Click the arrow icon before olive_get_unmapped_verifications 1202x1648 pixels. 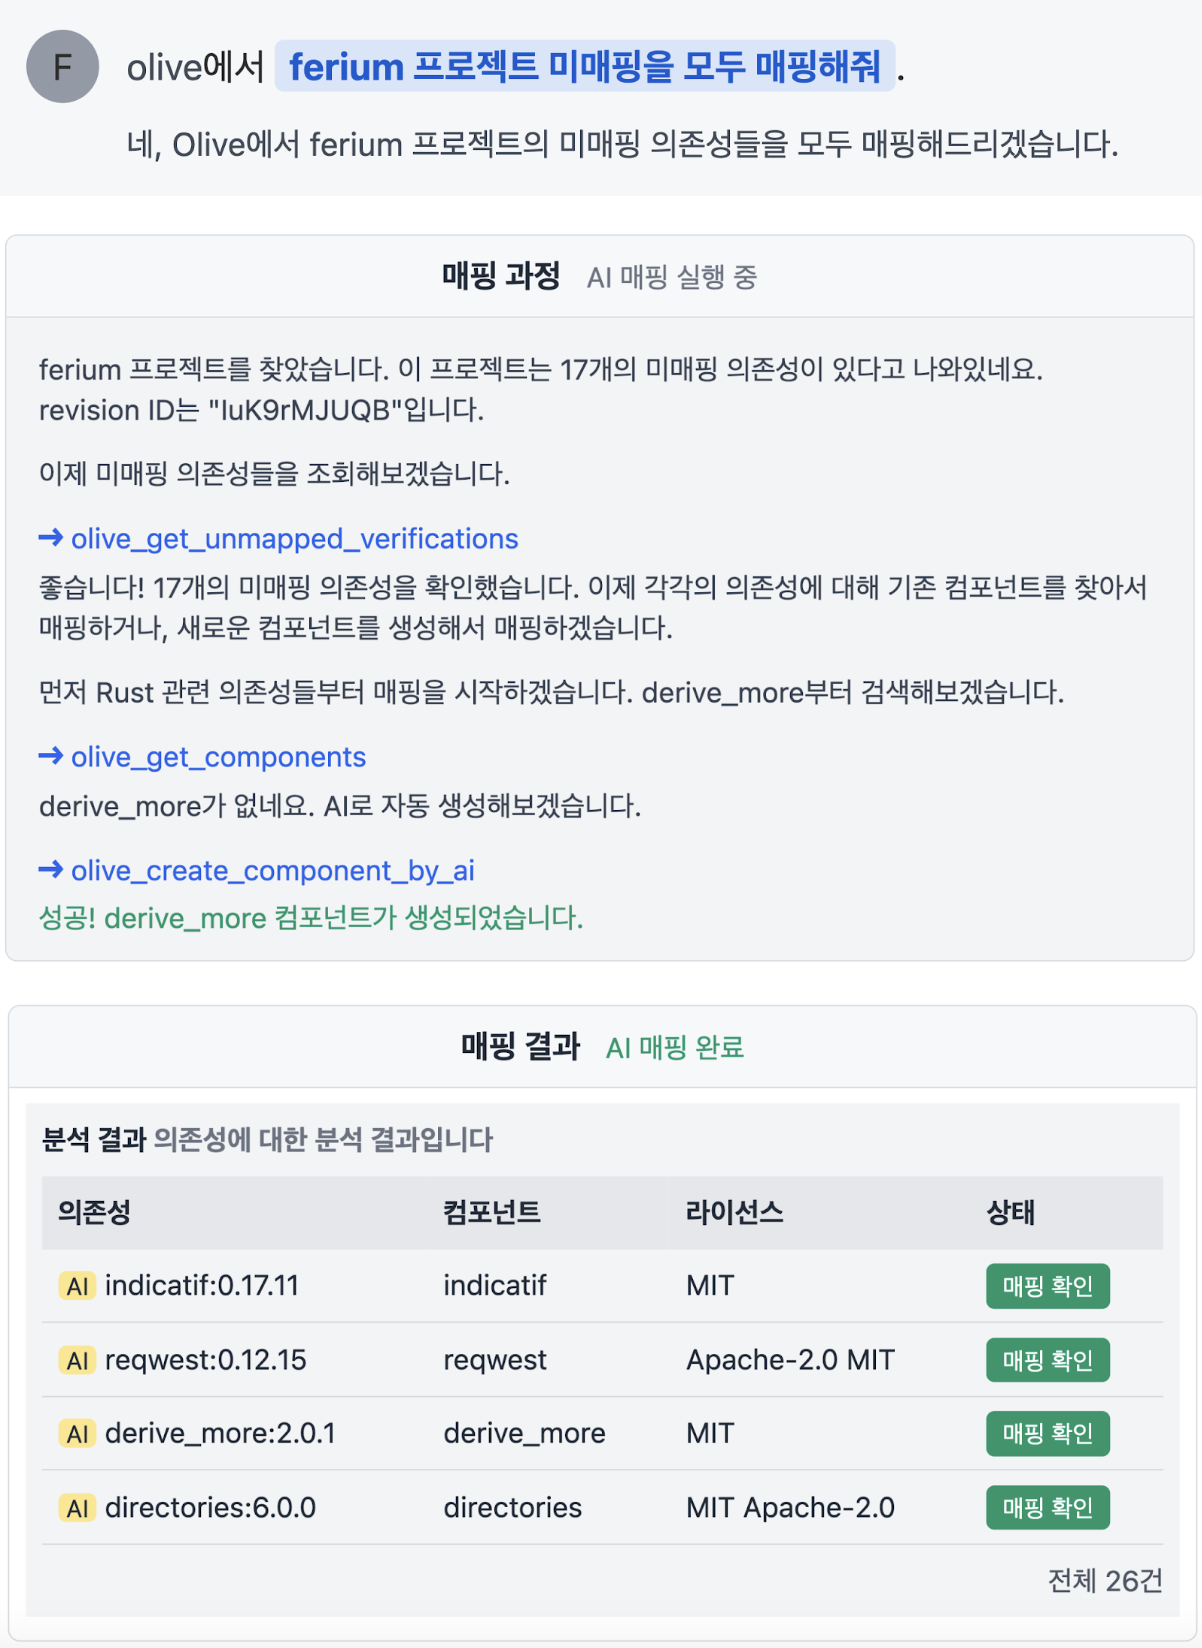pyautogui.click(x=51, y=538)
